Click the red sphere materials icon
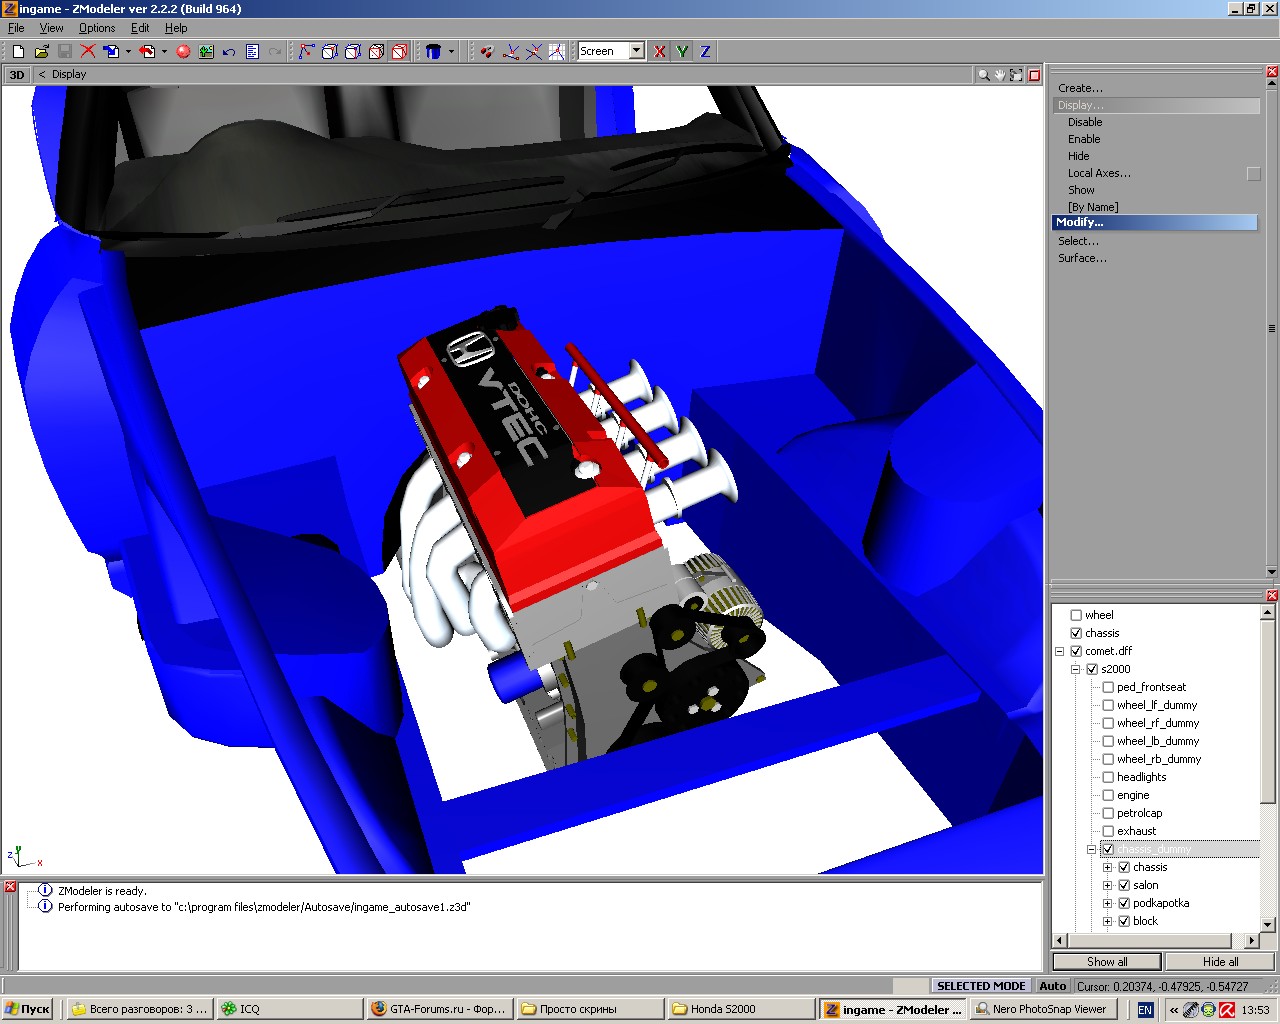The image size is (1280, 1024). click(x=183, y=51)
